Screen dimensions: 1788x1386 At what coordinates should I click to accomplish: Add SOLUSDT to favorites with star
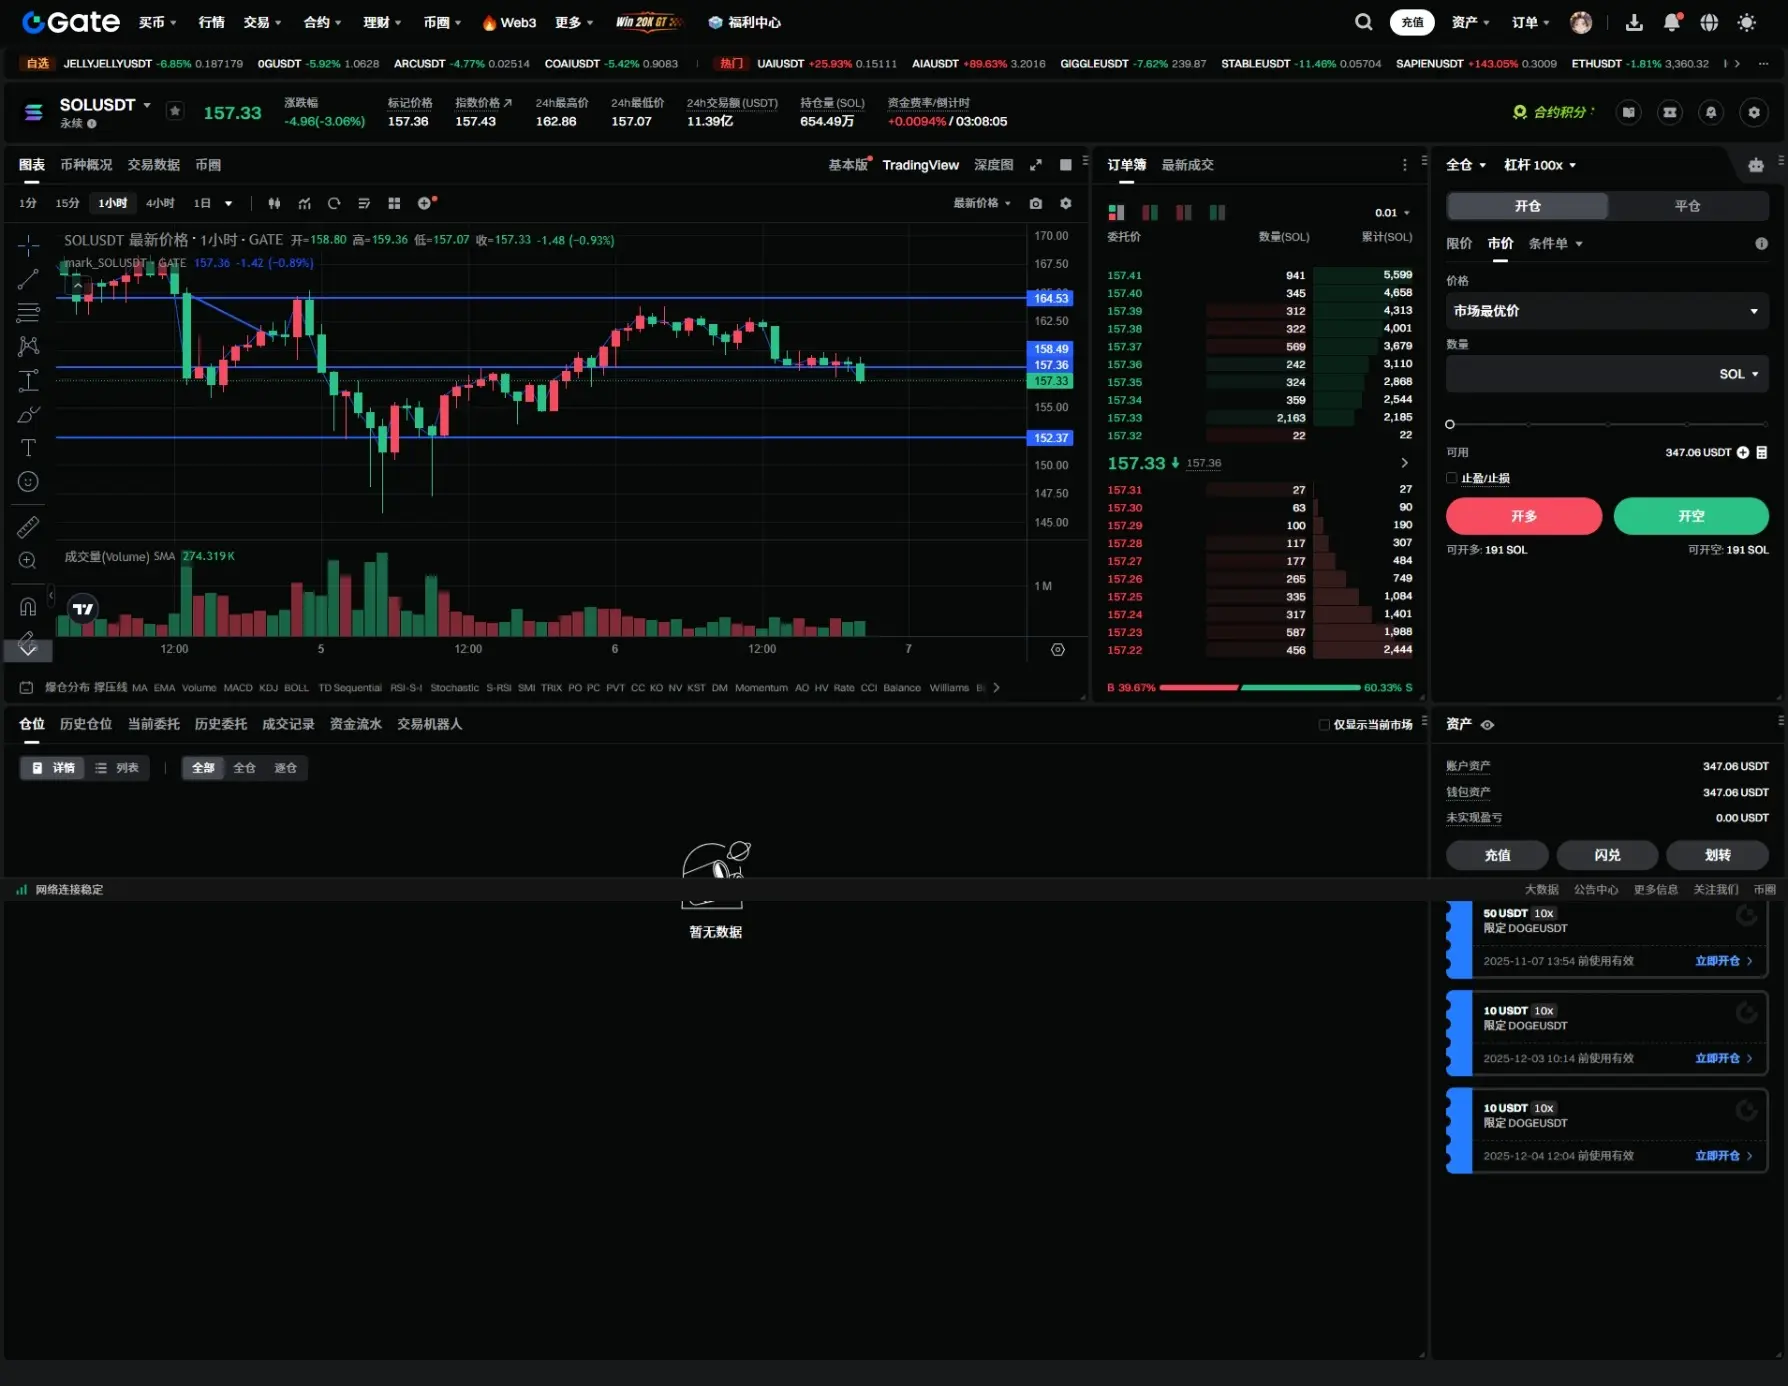point(175,111)
